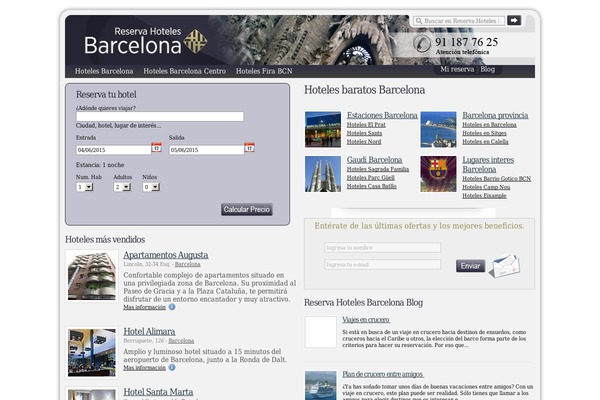Click Barcelona link after Lincoln address
The image size is (600, 400).
pyautogui.click(x=188, y=264)
